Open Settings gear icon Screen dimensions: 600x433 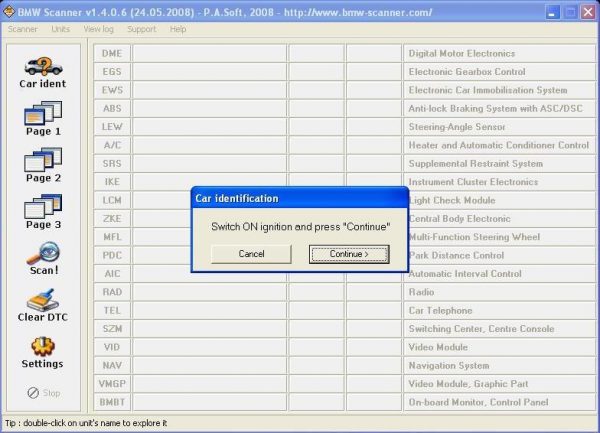[x=43, y=352]
